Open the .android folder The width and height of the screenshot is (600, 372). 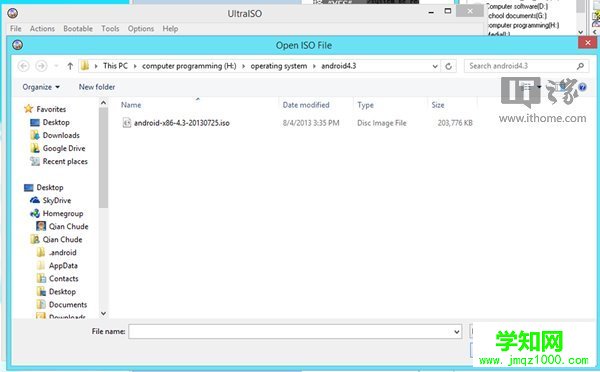tap(62, 253)
